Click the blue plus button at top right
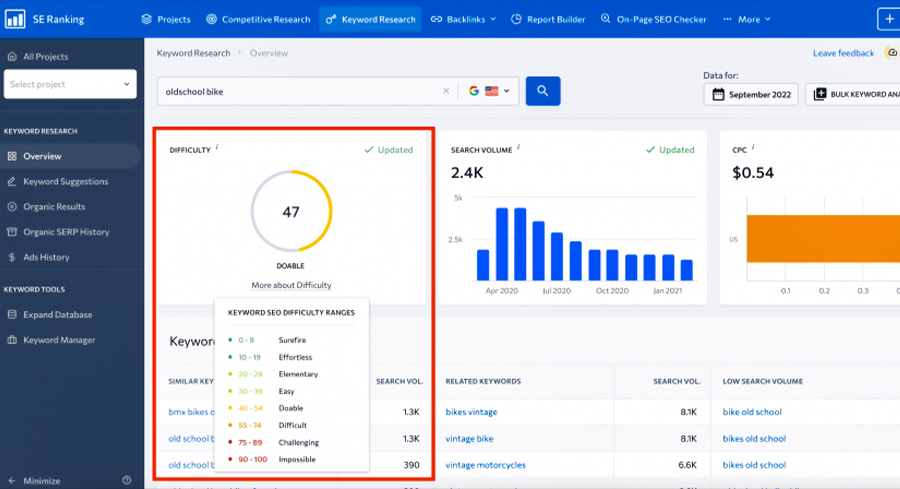 pos(888,19)
